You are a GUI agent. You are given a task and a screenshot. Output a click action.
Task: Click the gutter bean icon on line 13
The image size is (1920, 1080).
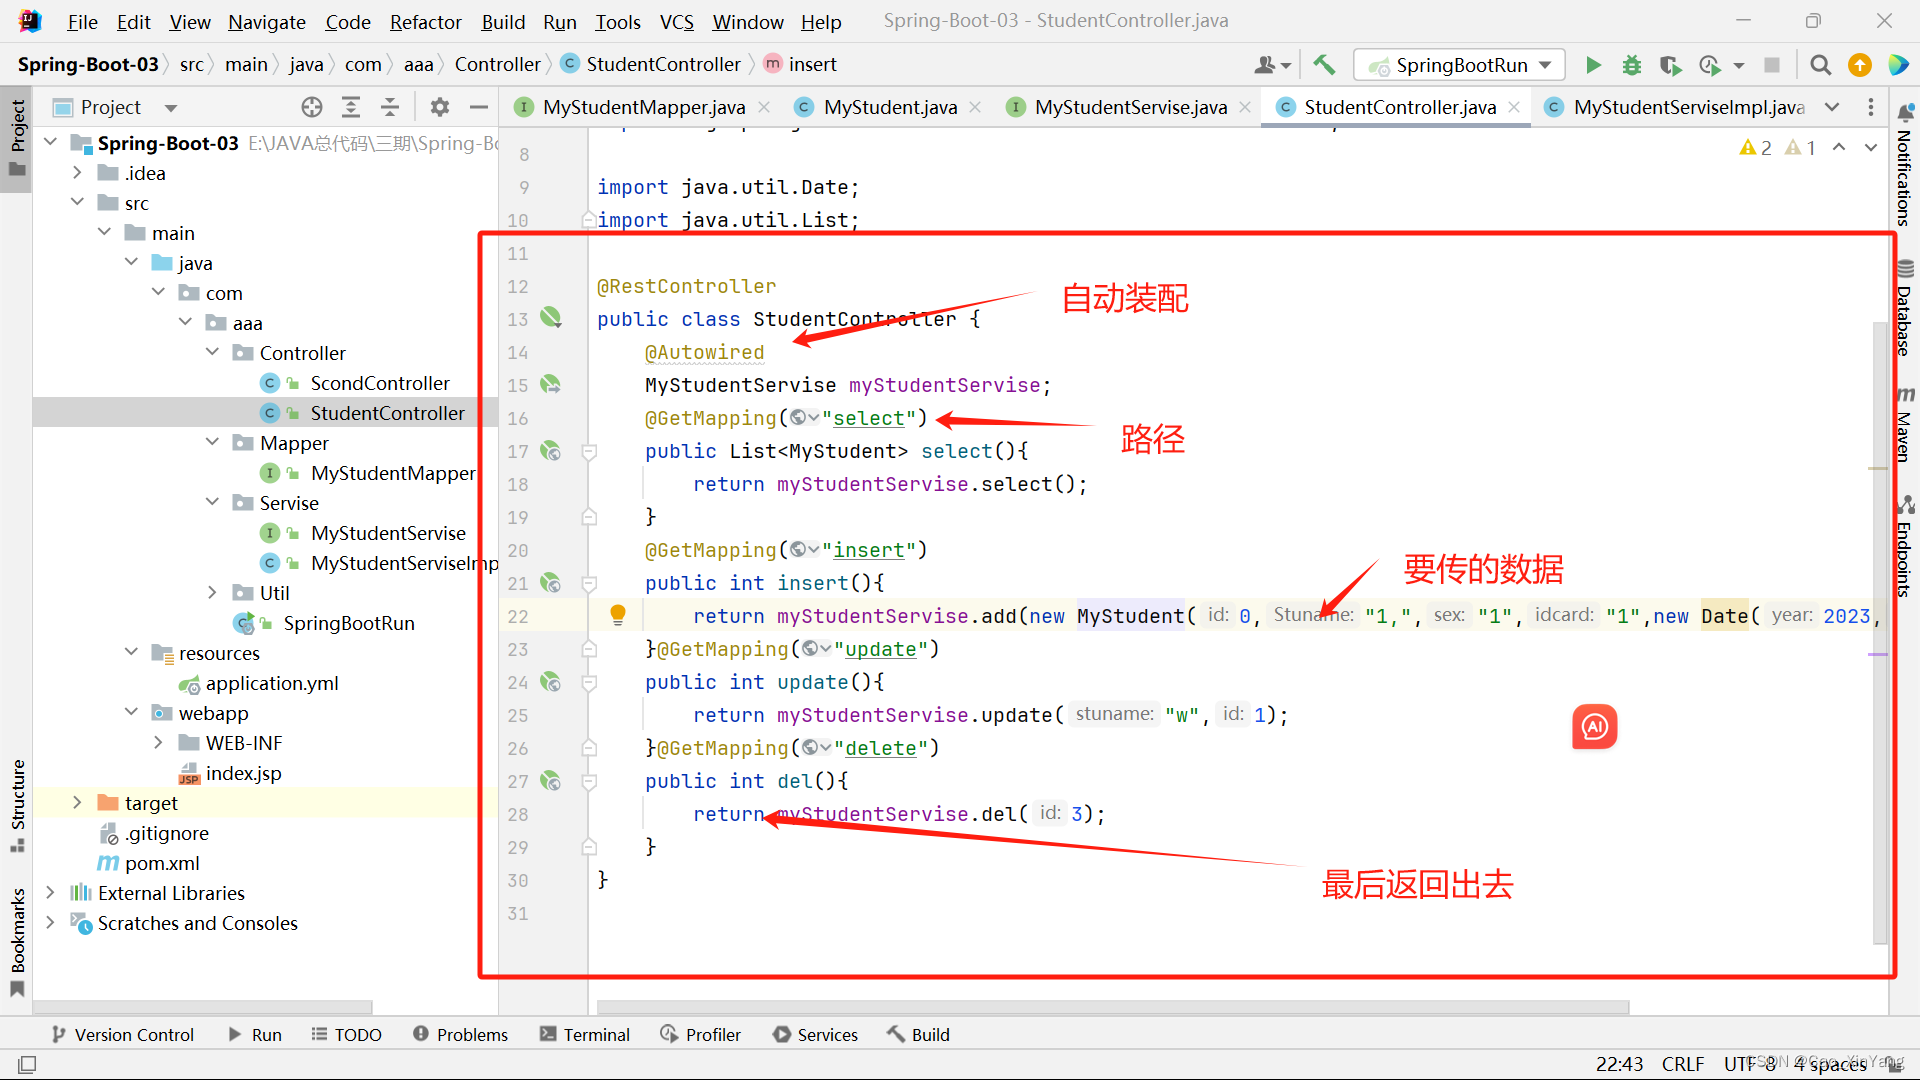pos(551,318)
